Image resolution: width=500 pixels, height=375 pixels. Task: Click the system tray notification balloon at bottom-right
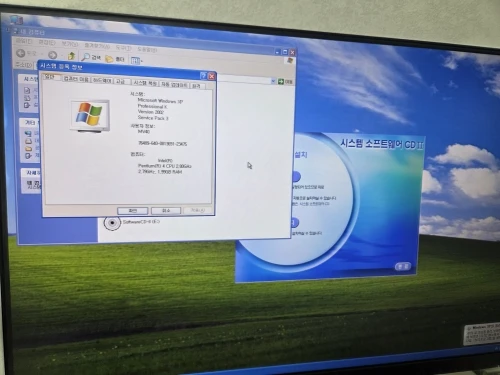click(x=482, y=334)
